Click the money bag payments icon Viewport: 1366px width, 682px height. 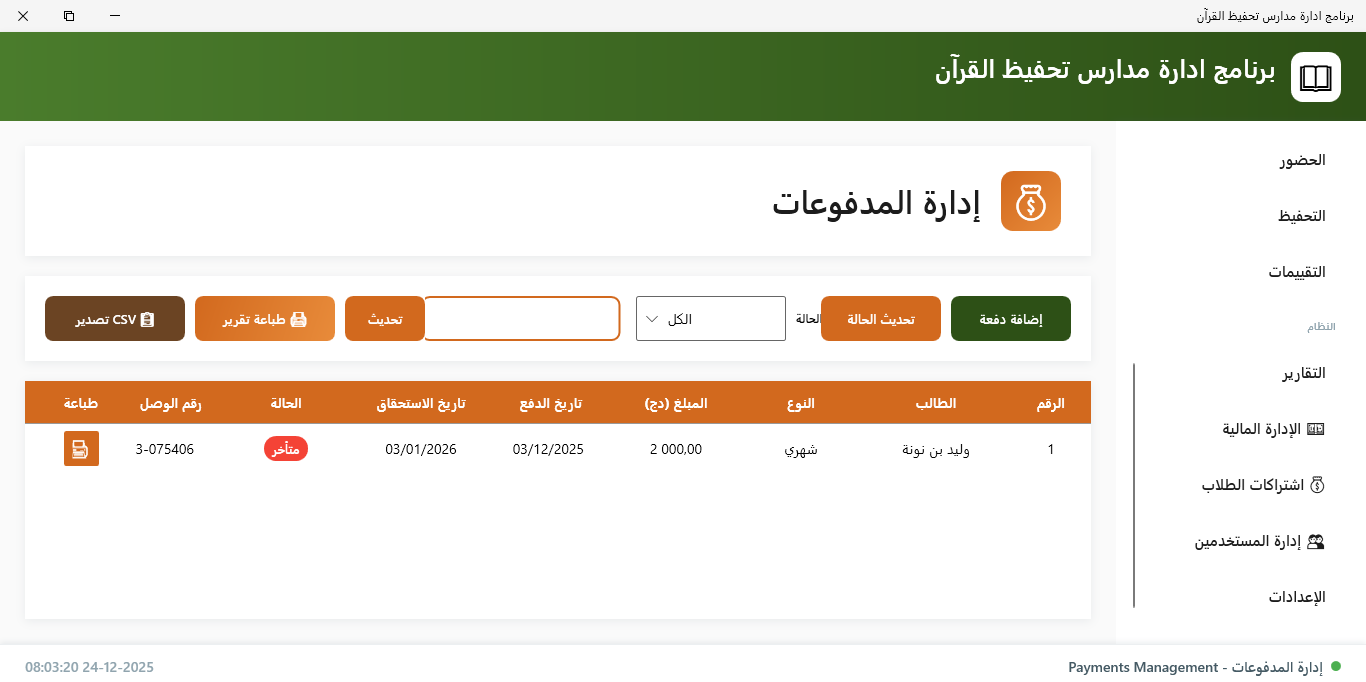pos(1031,201)
